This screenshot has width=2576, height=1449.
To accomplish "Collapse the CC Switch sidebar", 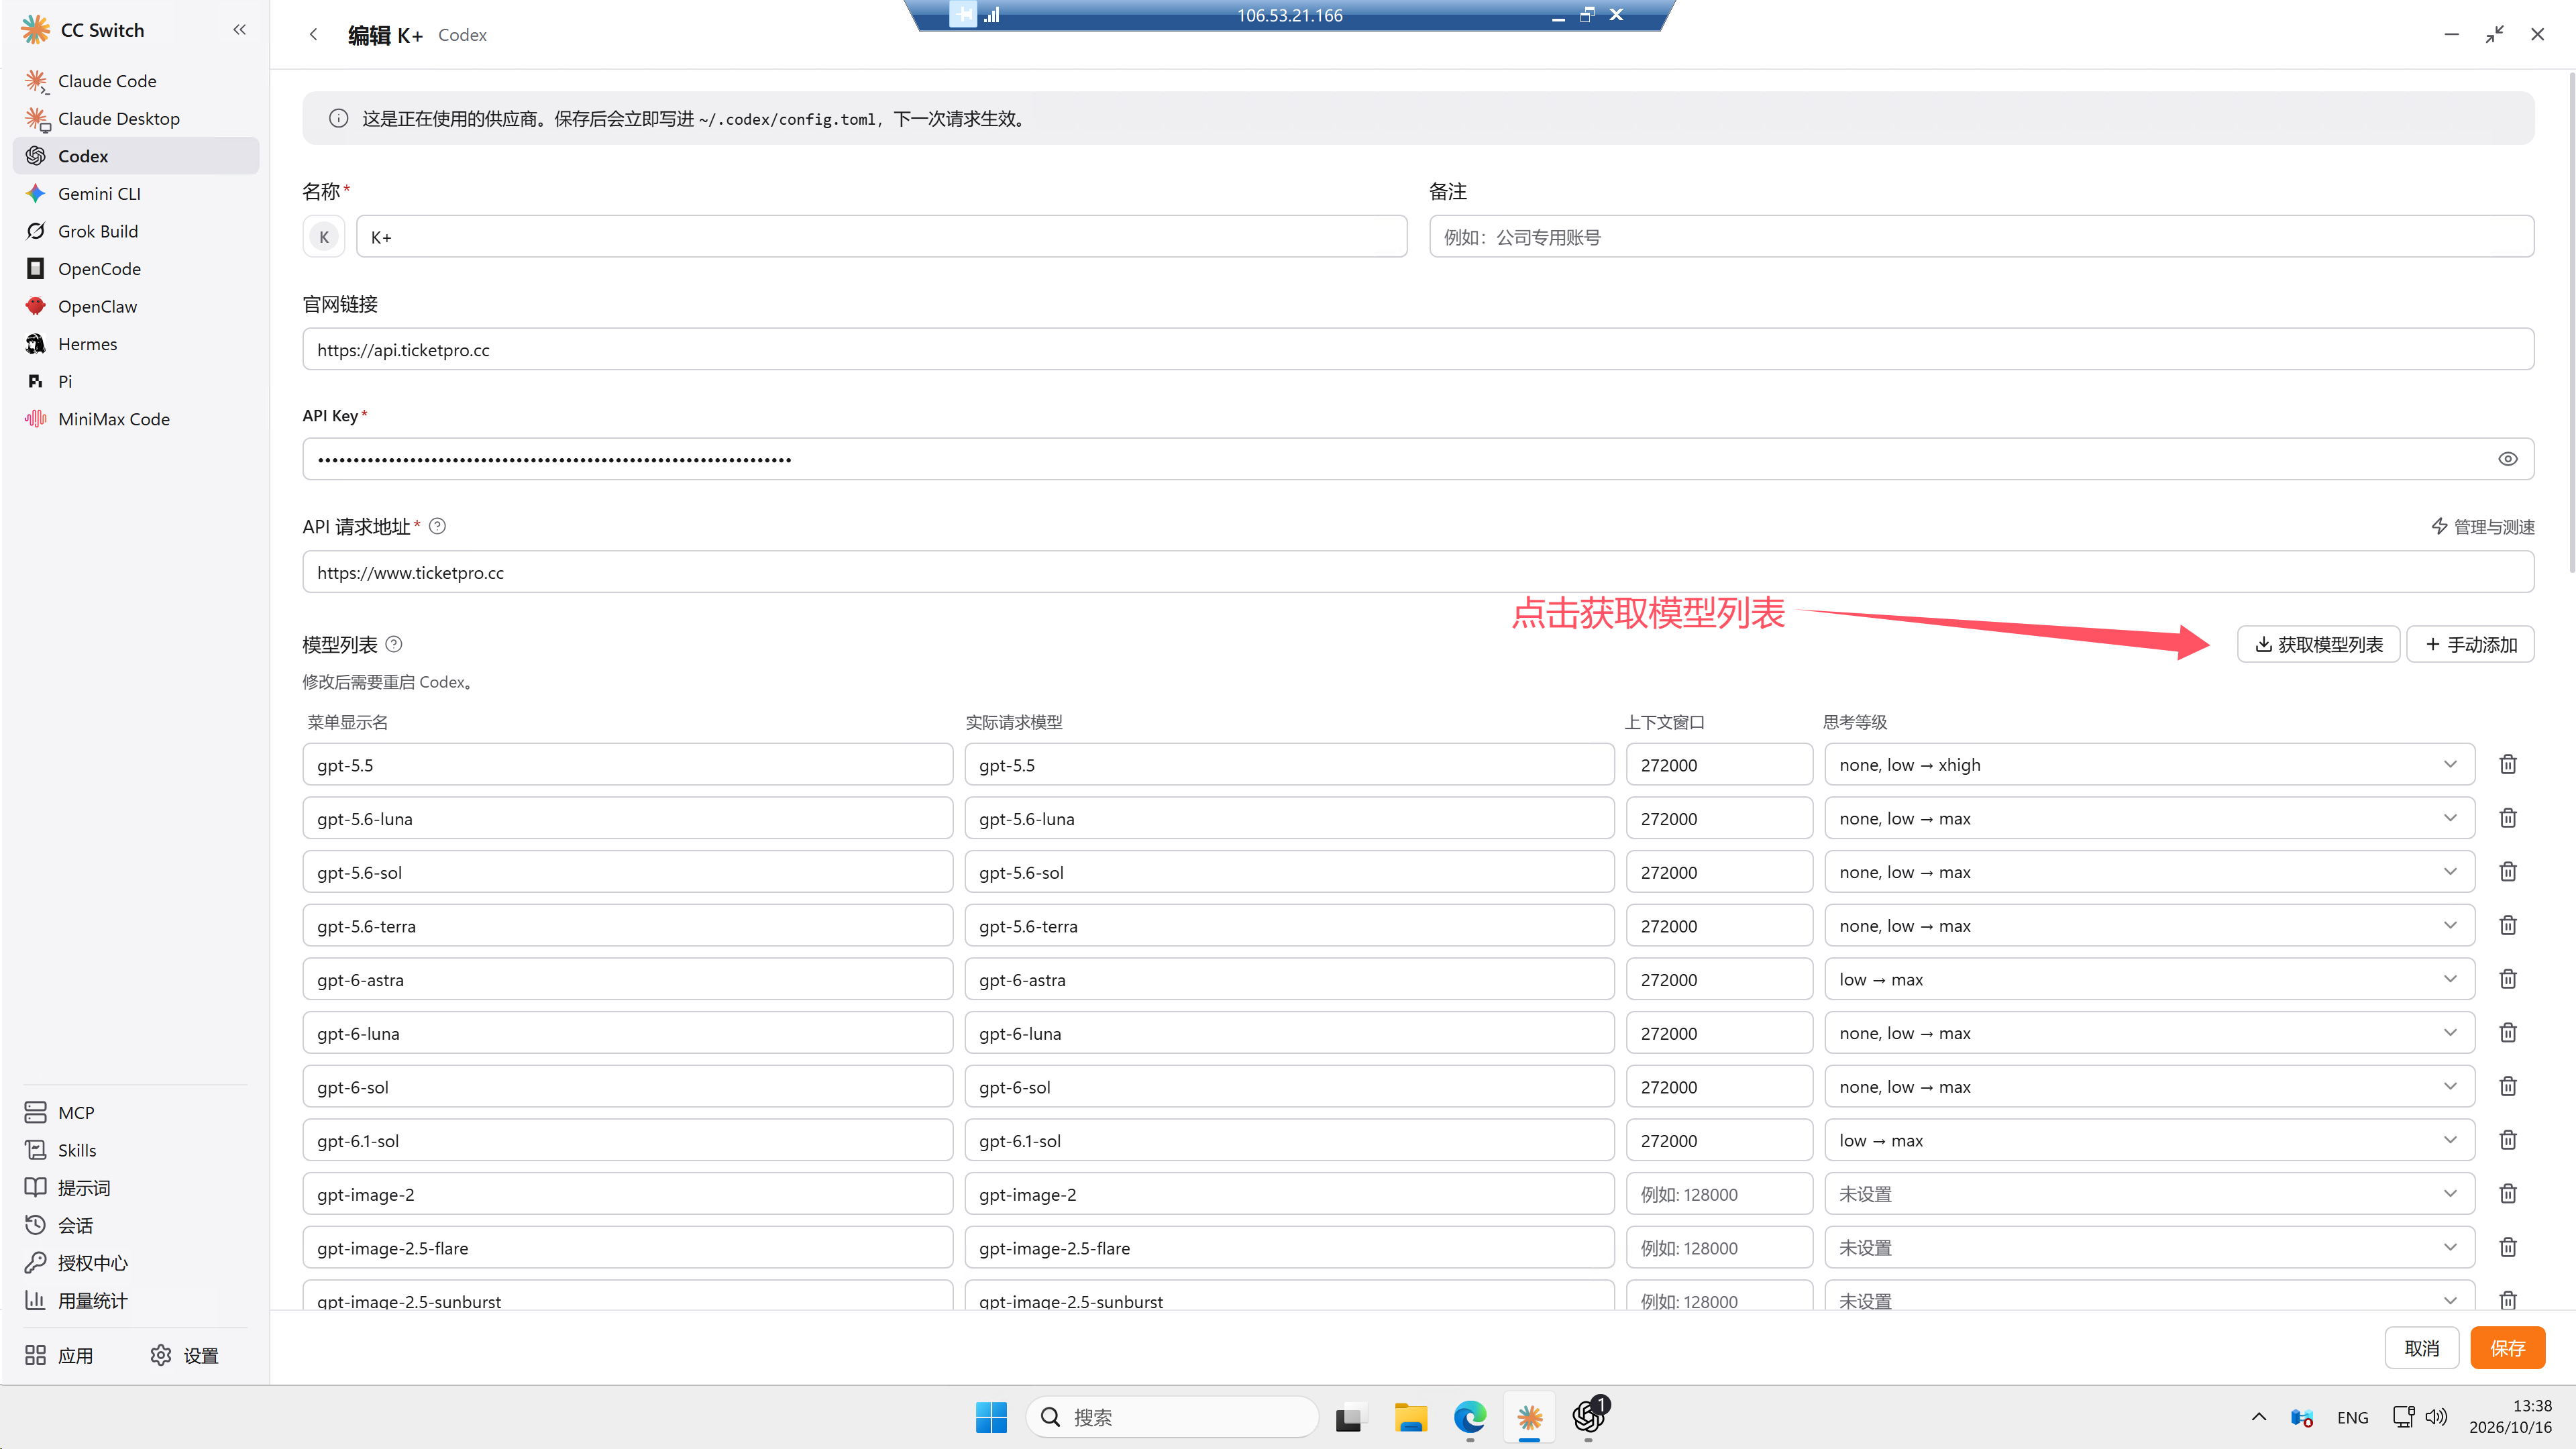I will pos(239,30).
